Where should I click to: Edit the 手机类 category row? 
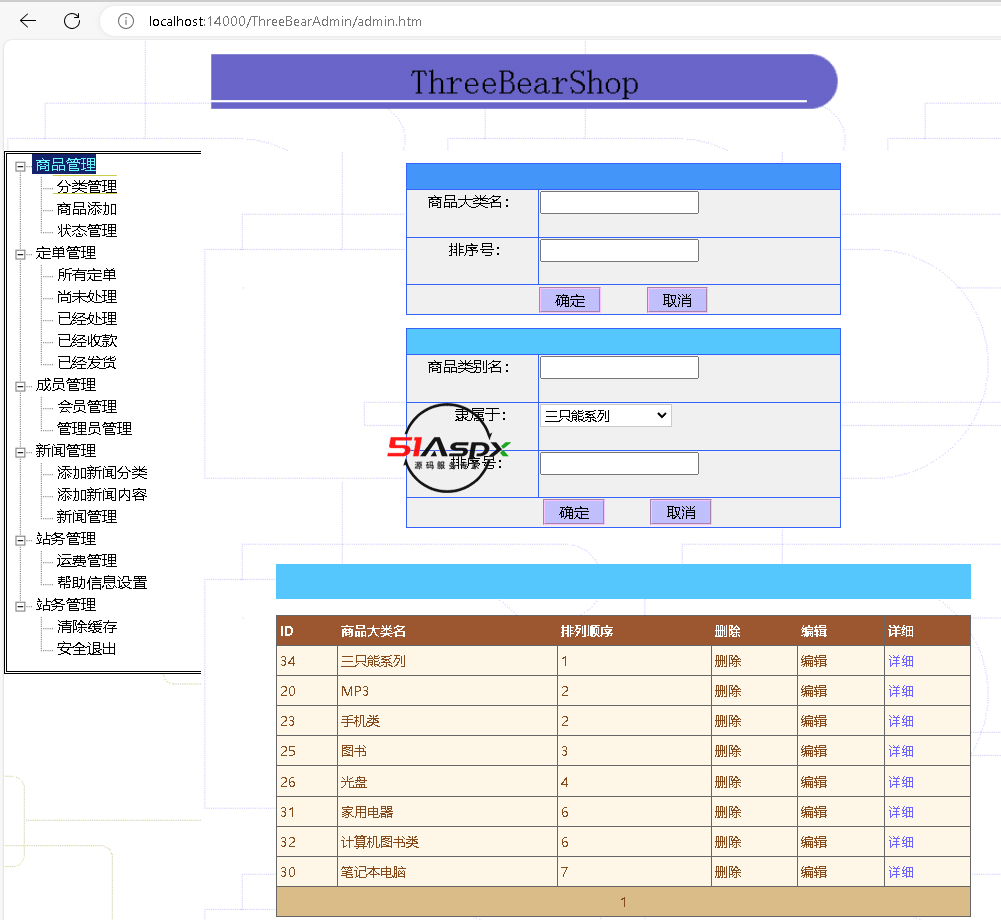coord(813,721)
